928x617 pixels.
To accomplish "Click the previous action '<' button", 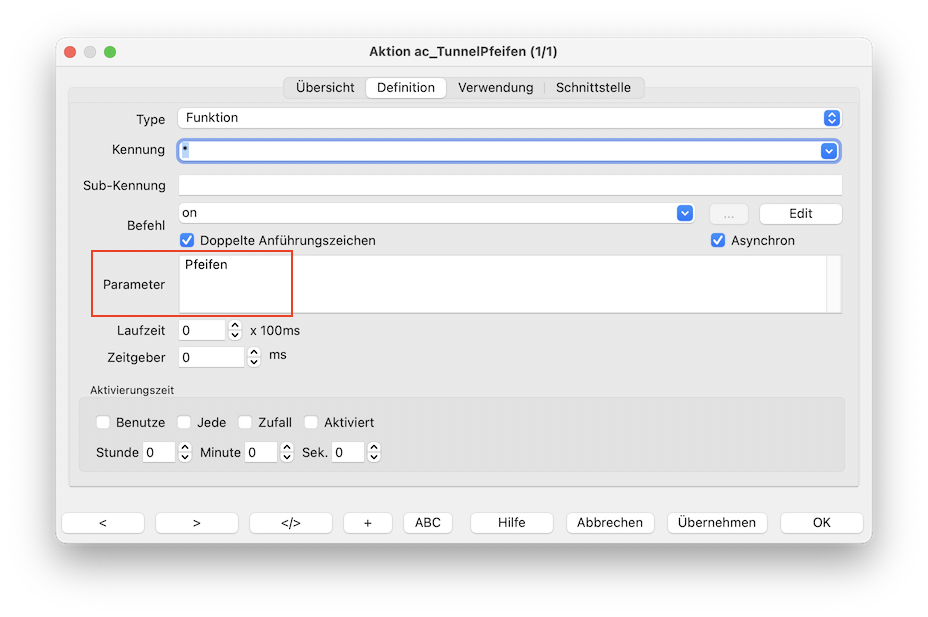I will point(103,523).
